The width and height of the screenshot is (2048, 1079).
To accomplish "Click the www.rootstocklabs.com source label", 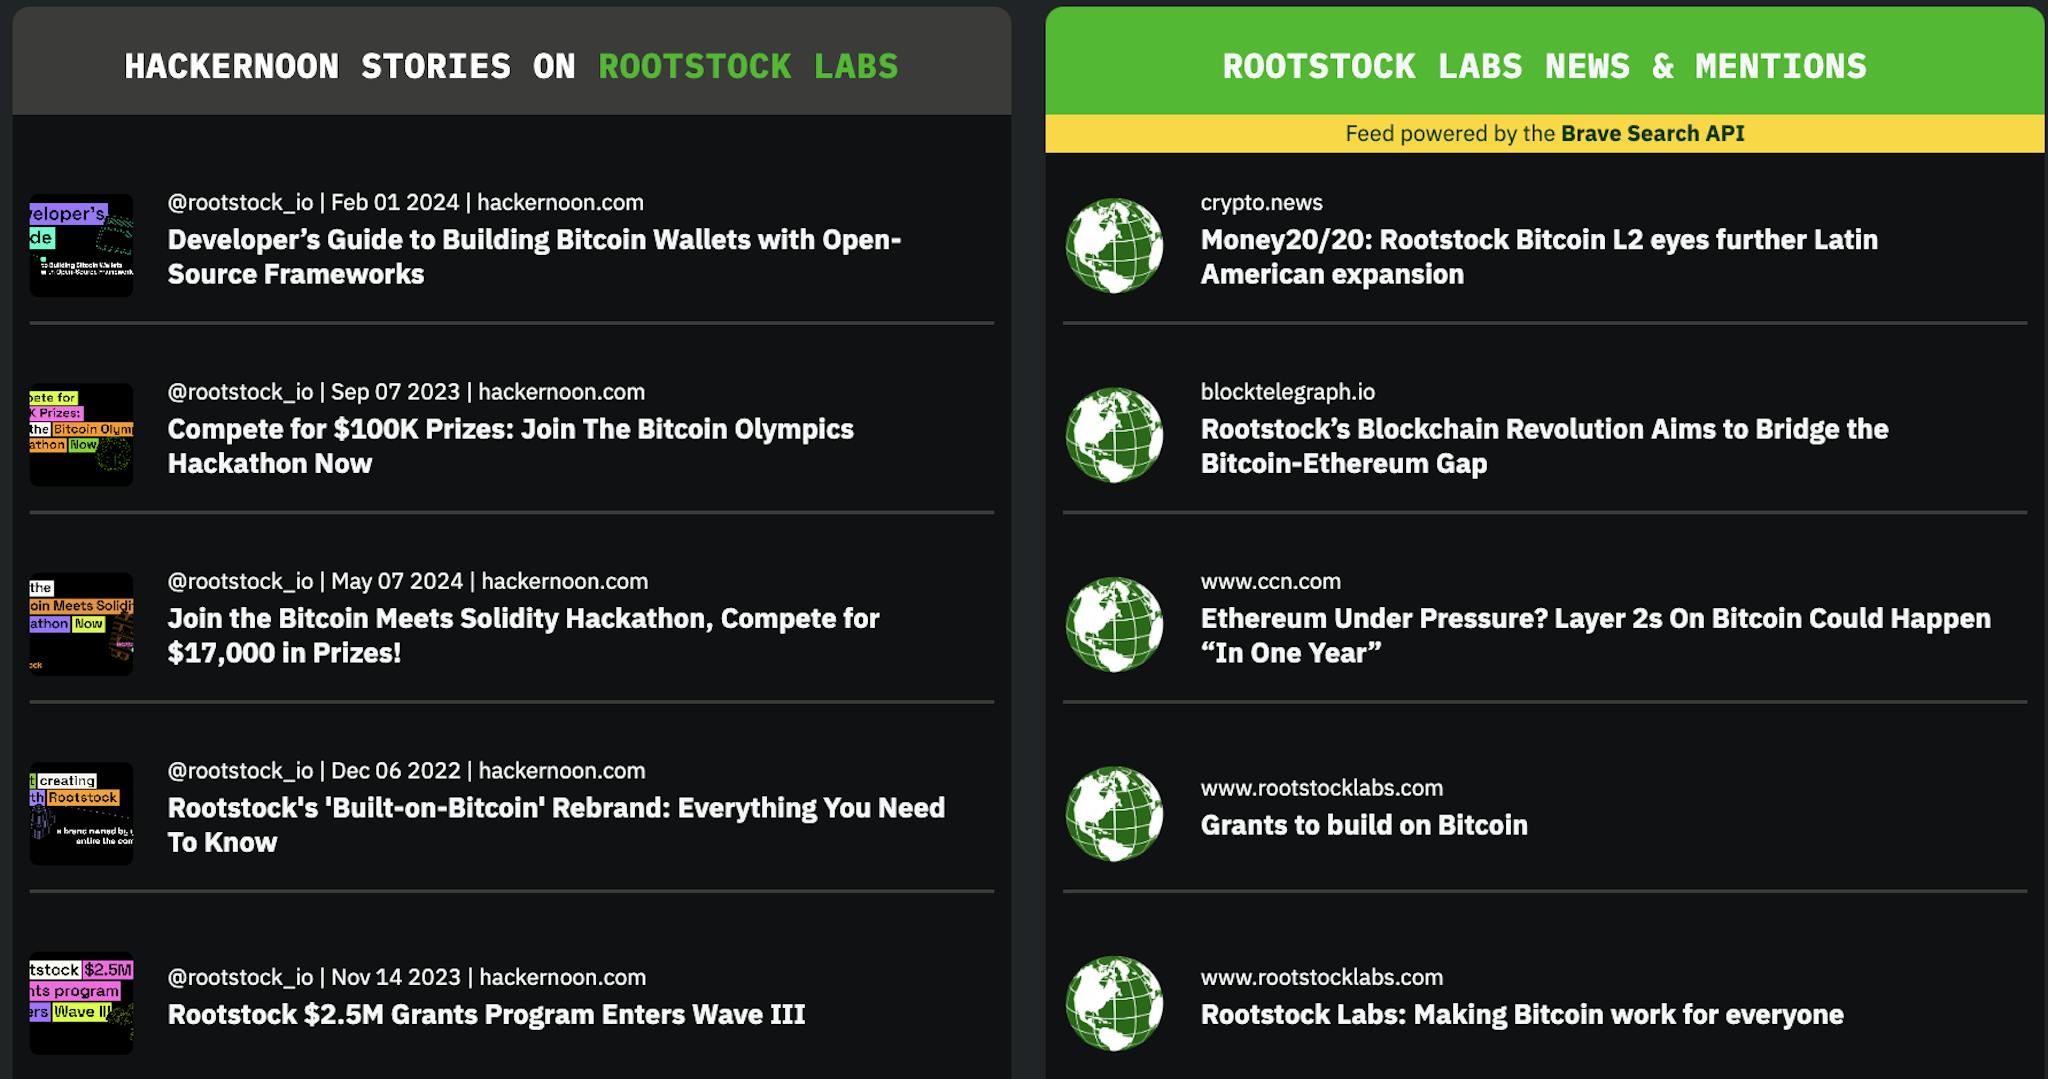I will click(1321, 787).
